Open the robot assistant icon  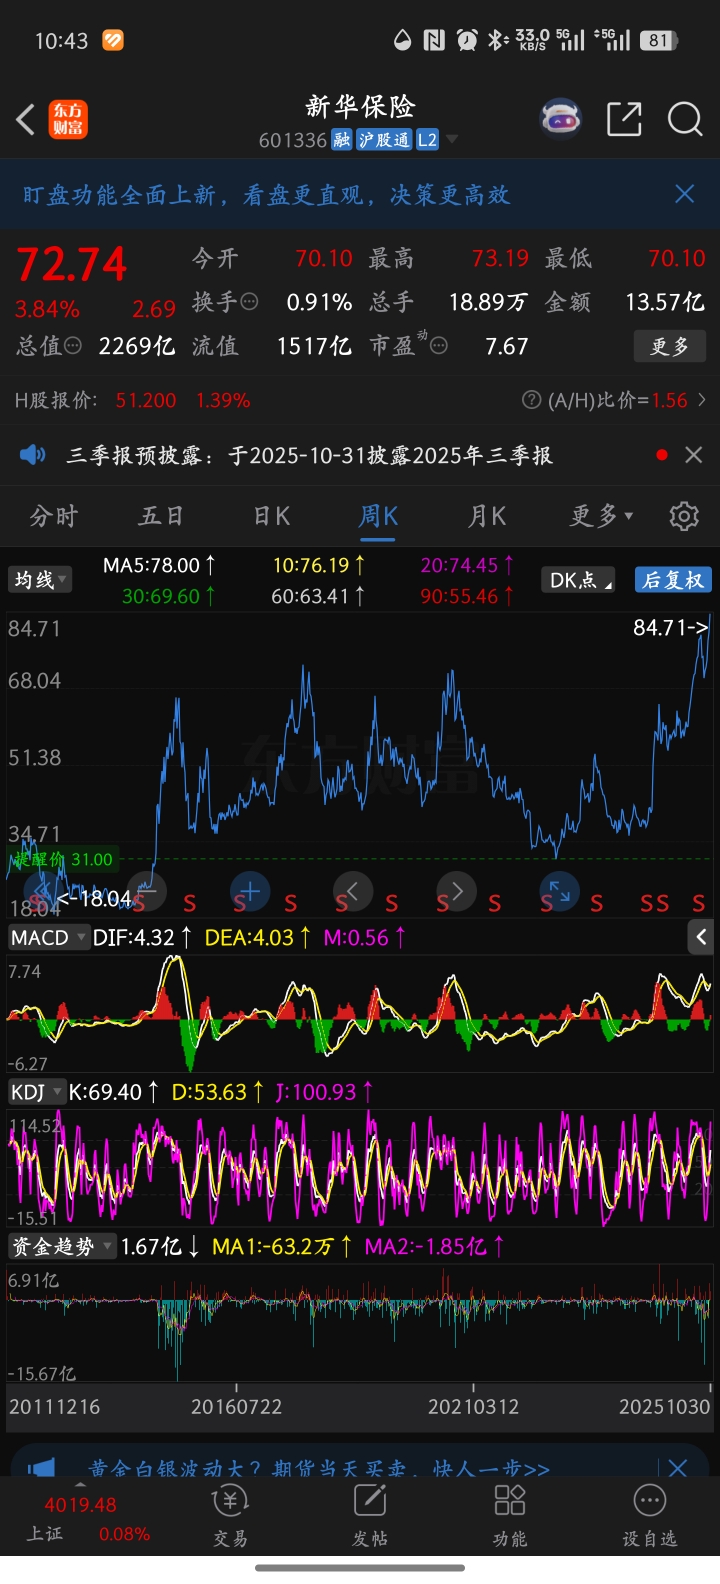click(561, 119)
